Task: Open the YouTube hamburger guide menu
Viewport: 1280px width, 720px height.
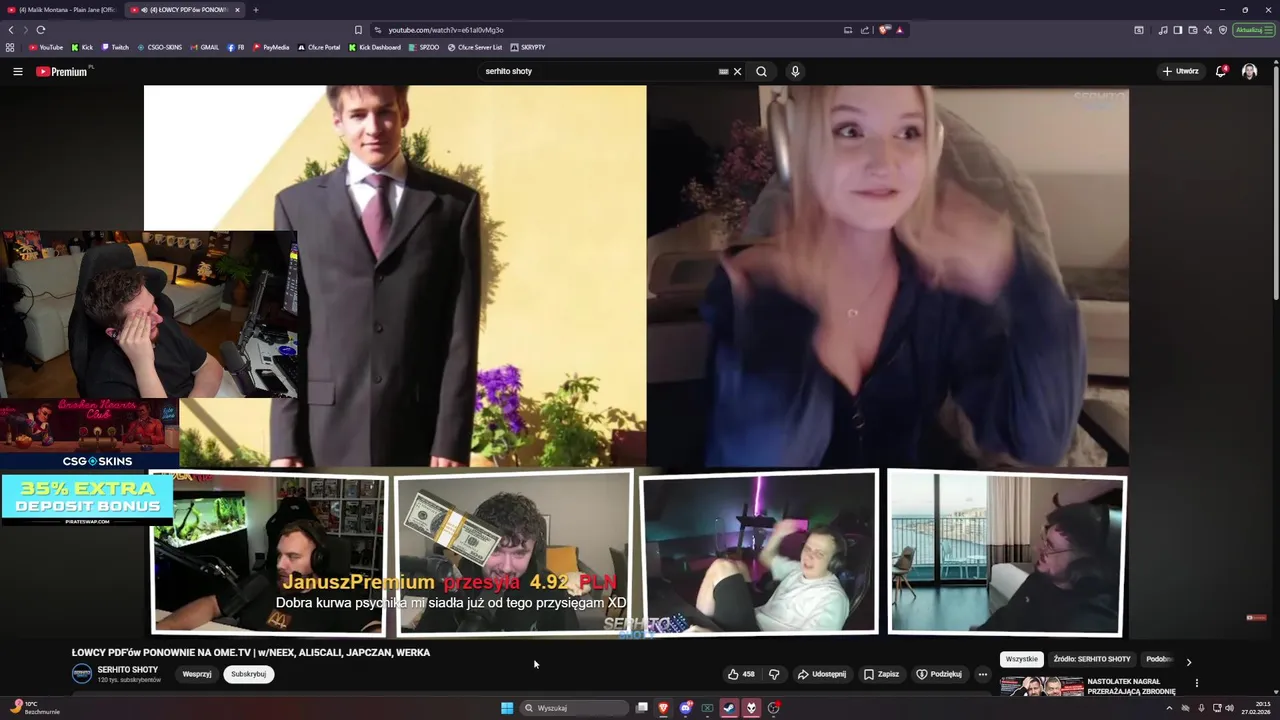Action: point(17,71)
